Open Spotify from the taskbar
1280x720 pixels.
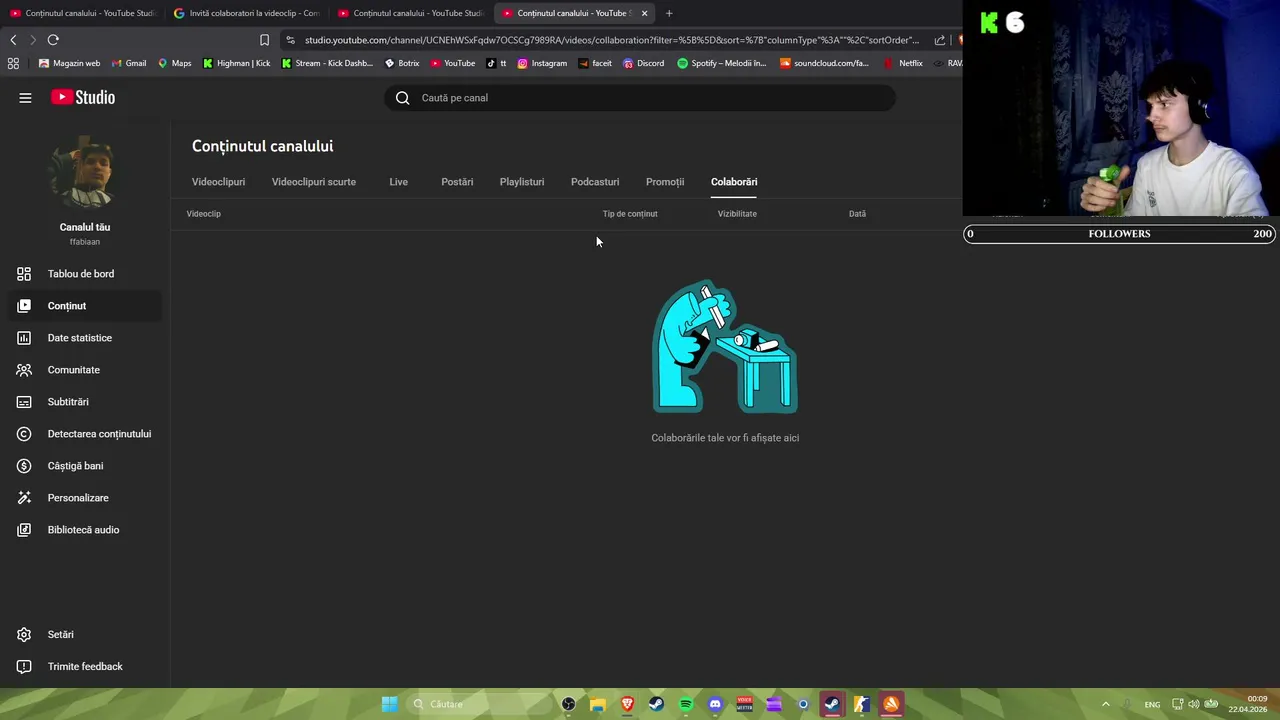[686, 704]
